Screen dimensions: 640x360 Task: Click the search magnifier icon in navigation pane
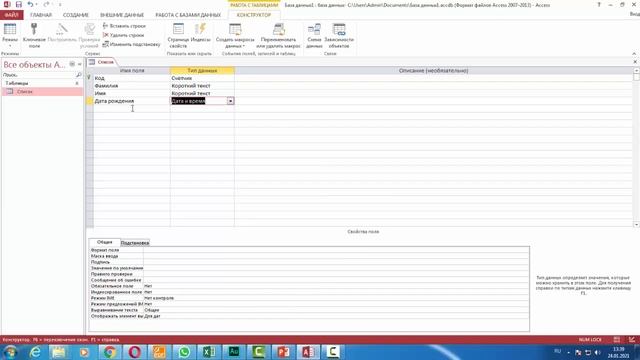[79, 75]
